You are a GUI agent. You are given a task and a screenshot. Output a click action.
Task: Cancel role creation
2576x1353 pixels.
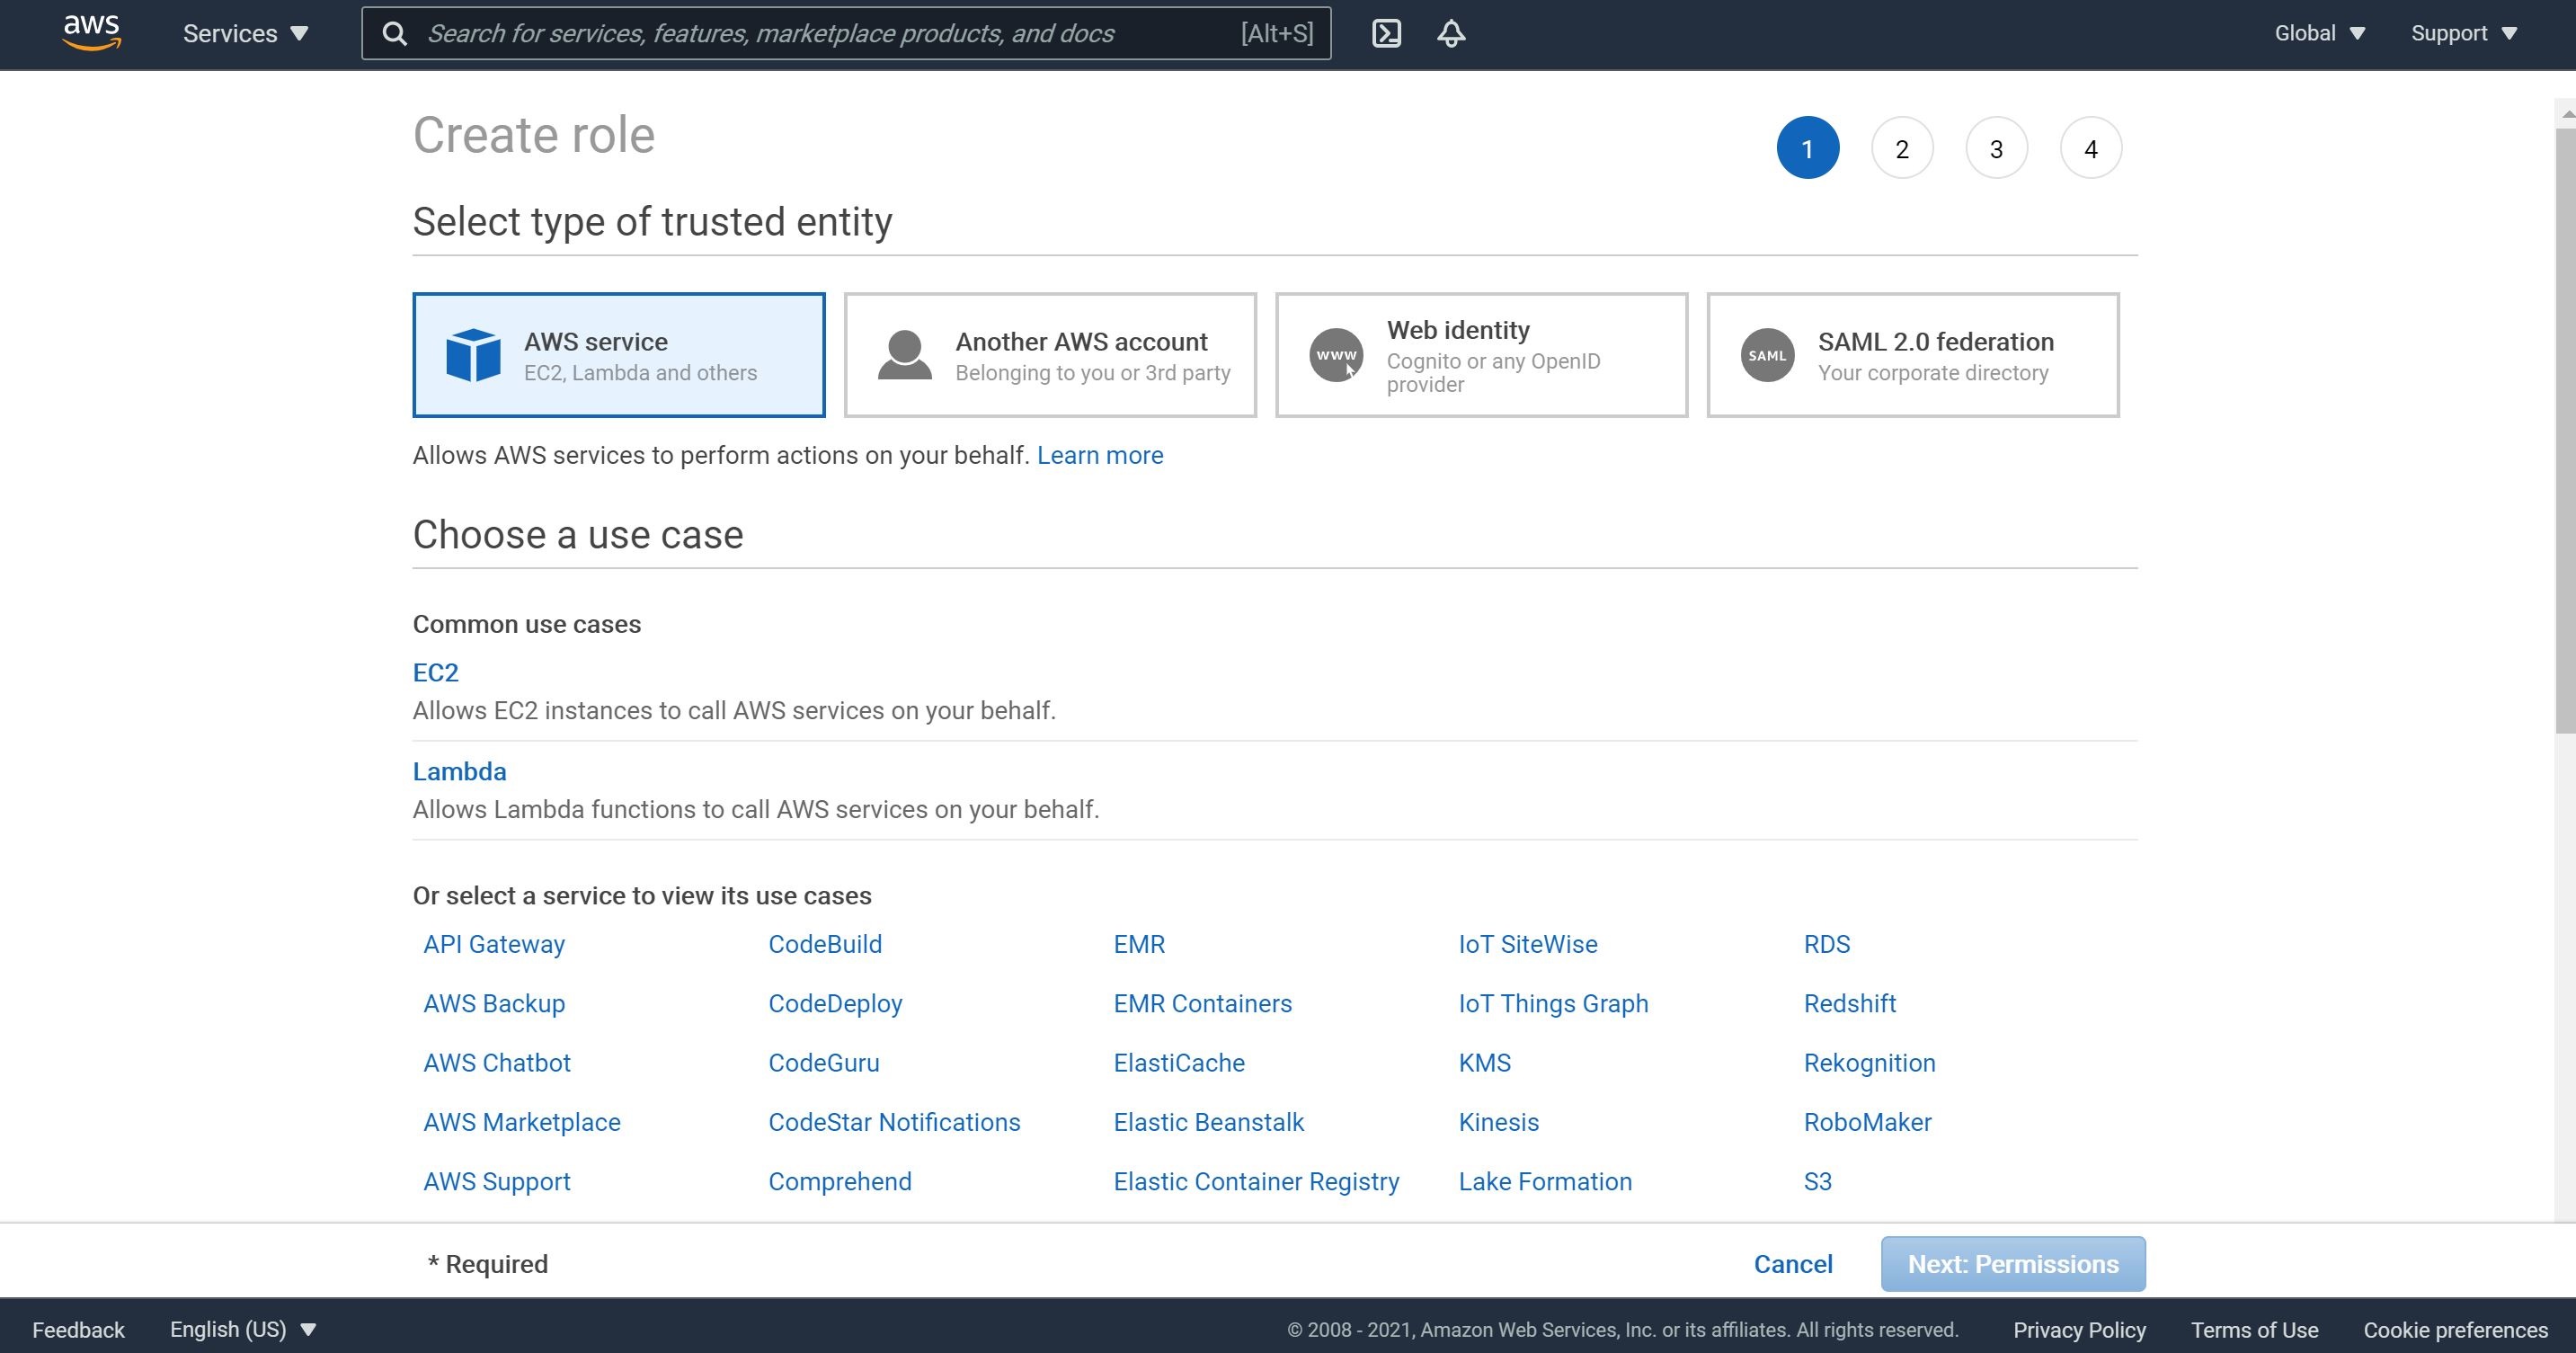click(1793, 1264)
